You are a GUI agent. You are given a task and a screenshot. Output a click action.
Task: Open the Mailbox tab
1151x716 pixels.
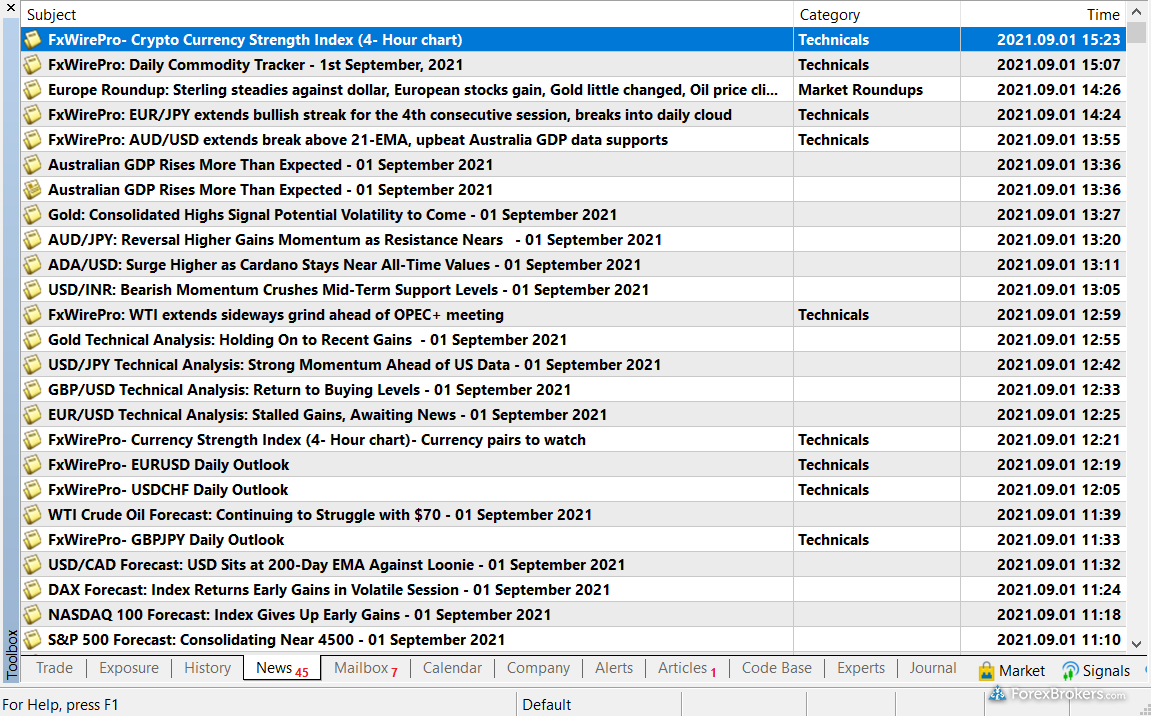(x=366, y=668)
